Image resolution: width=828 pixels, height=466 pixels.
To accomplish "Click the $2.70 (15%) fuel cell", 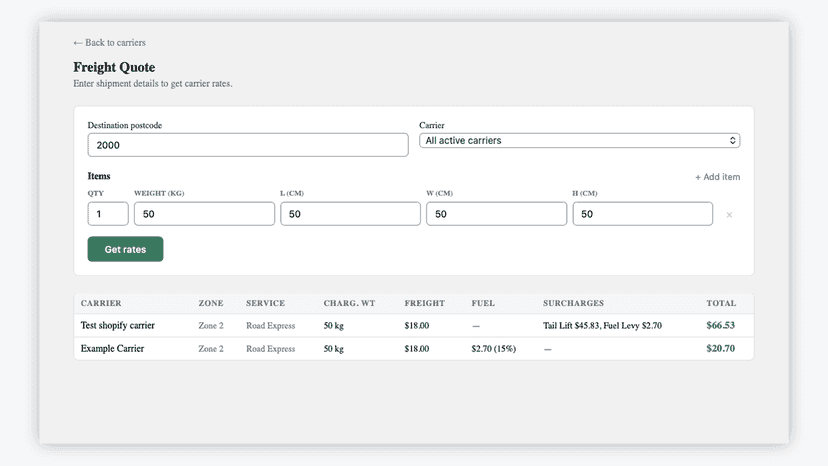I will tap(494, 349).
